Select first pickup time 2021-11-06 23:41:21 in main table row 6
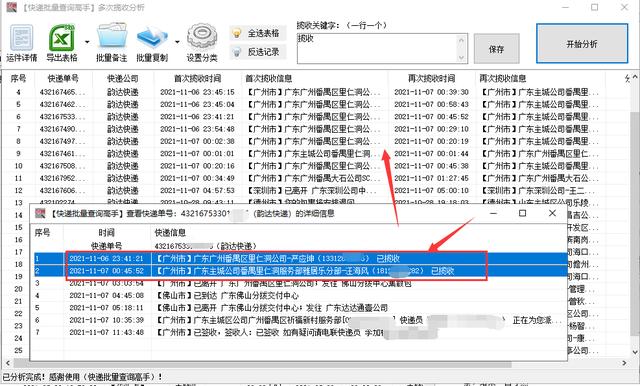This screenshot has height=386, width=640. (197, 117)
